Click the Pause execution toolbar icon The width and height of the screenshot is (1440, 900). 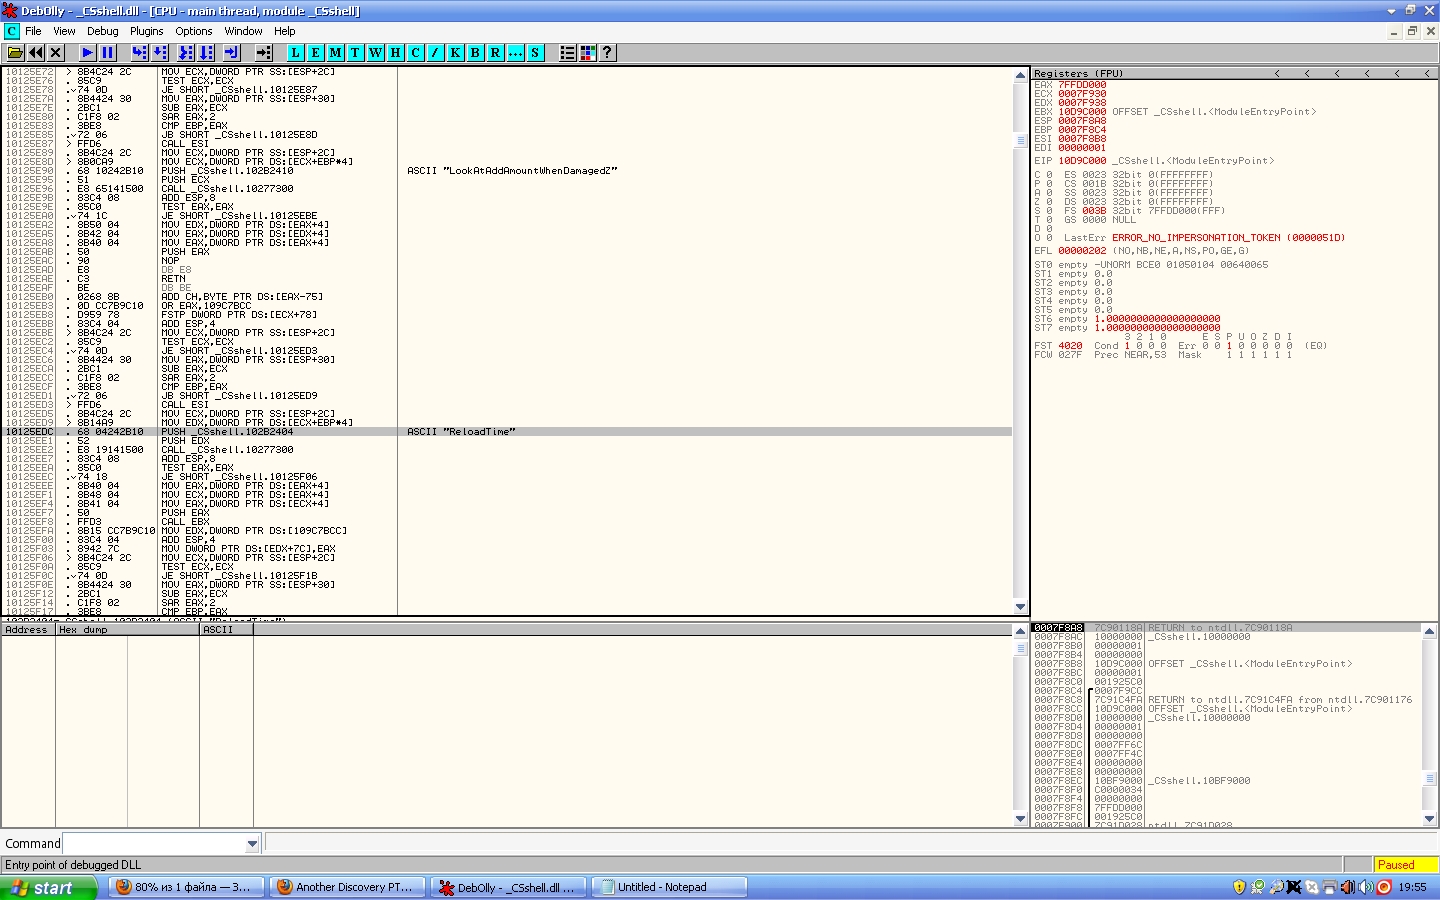(x=108, y=52)
